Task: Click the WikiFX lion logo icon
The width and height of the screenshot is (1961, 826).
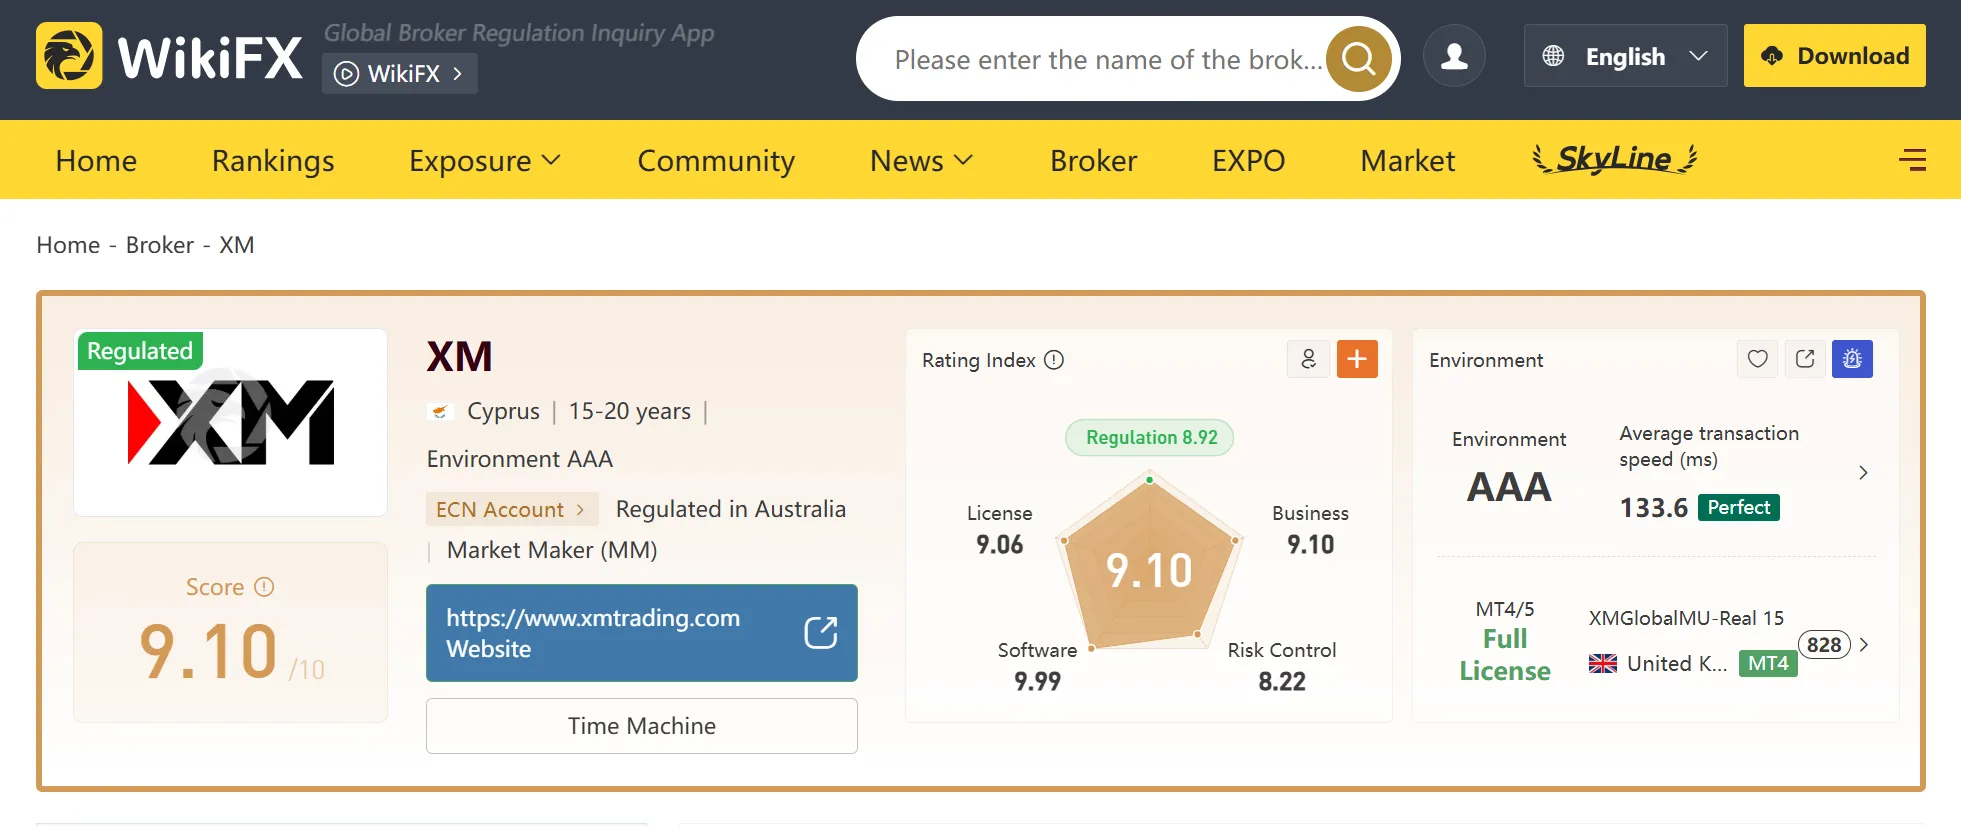Action: [69, 56]
